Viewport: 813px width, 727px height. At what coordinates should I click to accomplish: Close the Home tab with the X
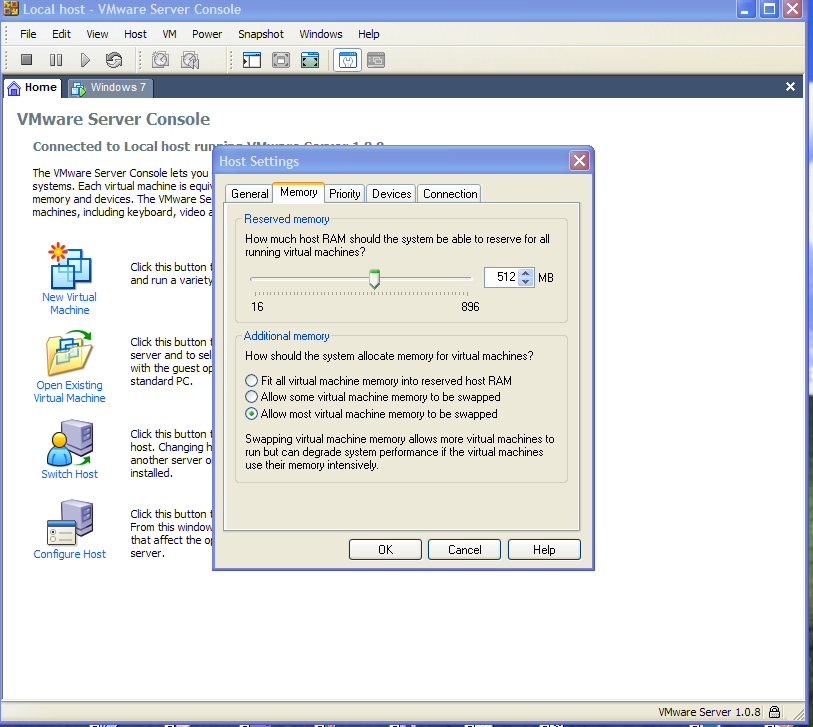[790, 87]
